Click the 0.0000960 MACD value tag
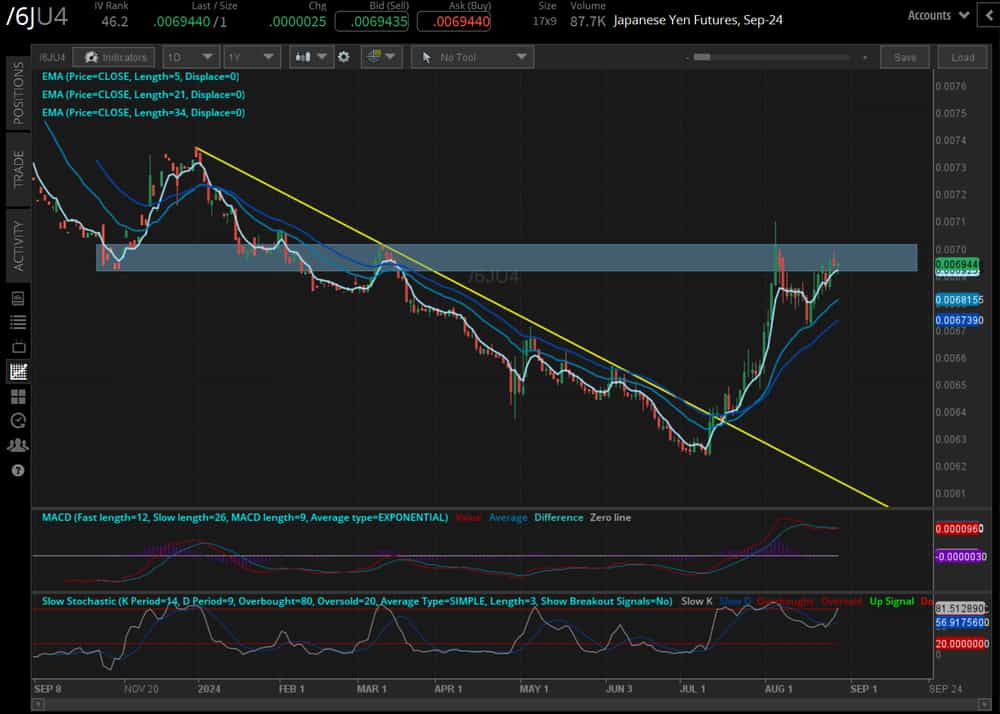This screenshot has width=1000, height=714. click(x=959, y=528)
